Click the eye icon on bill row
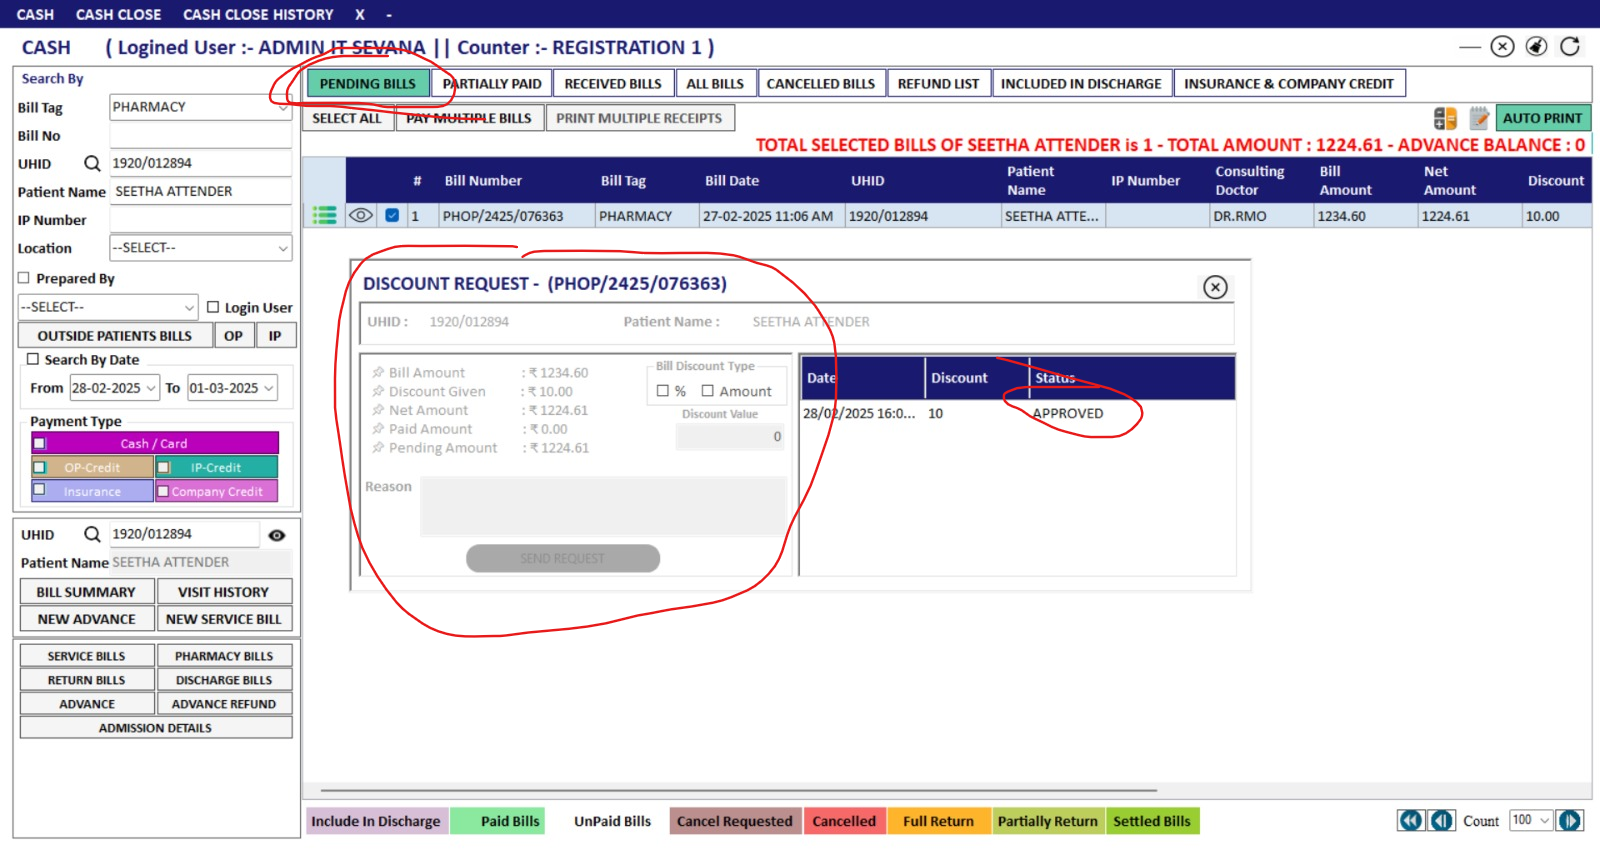The image size is (1600, 850). pyautogui.click(x=361, y=216)
